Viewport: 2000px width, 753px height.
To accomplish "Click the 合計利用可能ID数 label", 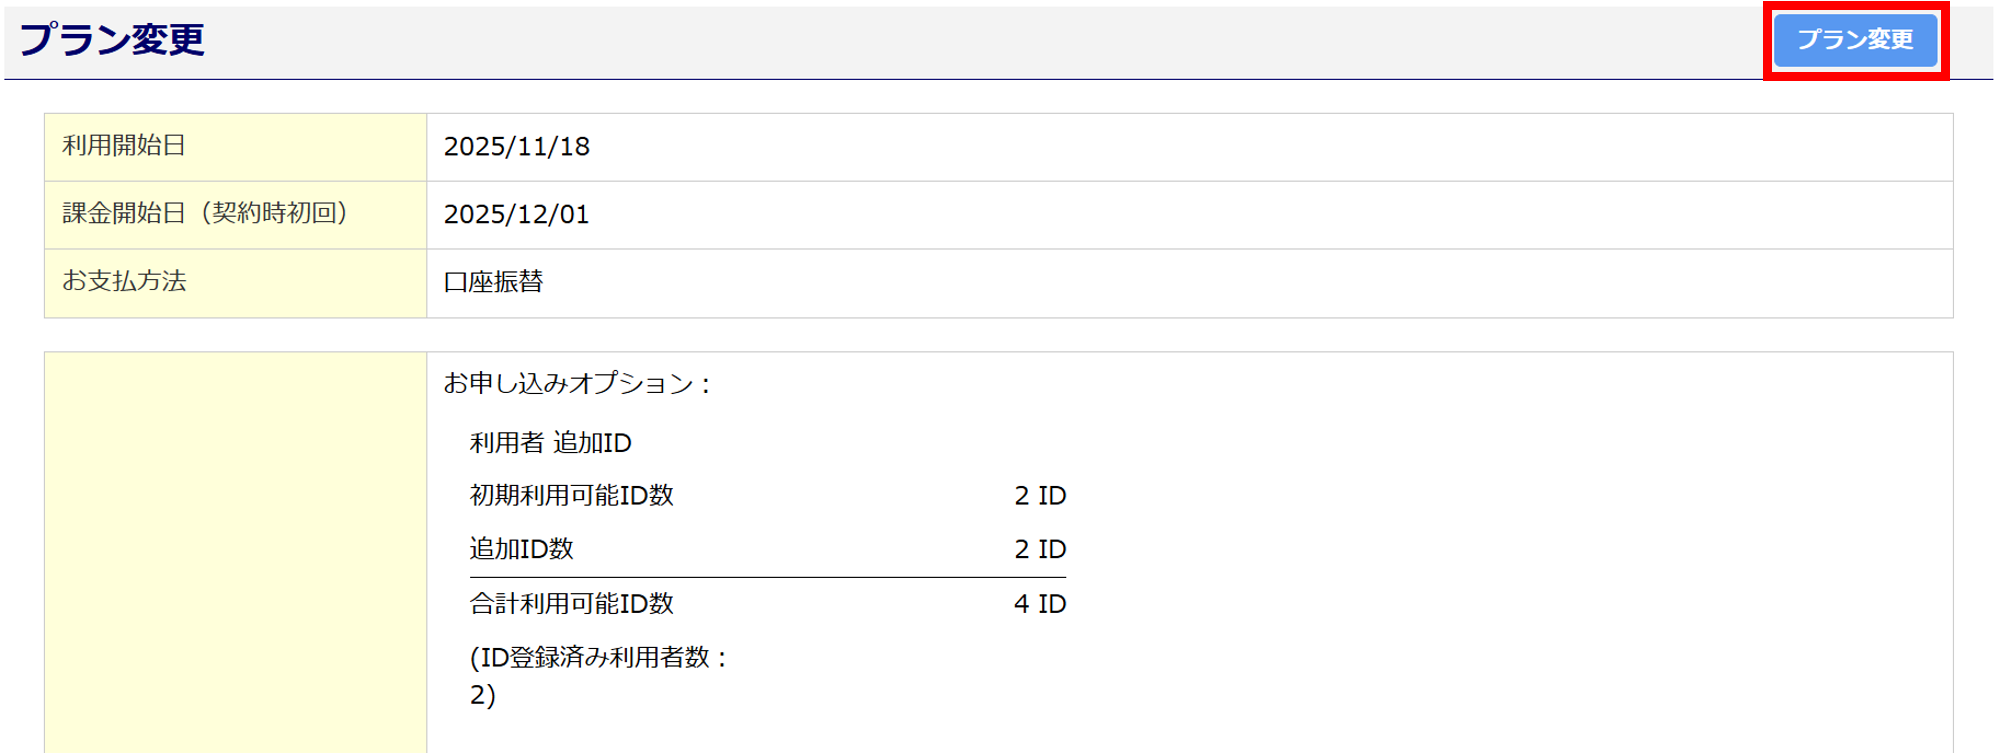I will 571,604.
